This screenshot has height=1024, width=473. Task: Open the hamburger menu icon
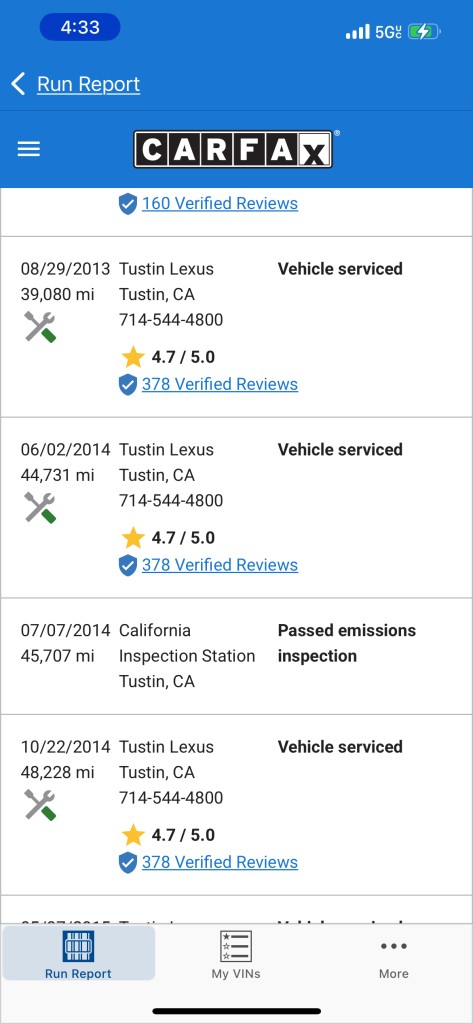click(29, 149)
